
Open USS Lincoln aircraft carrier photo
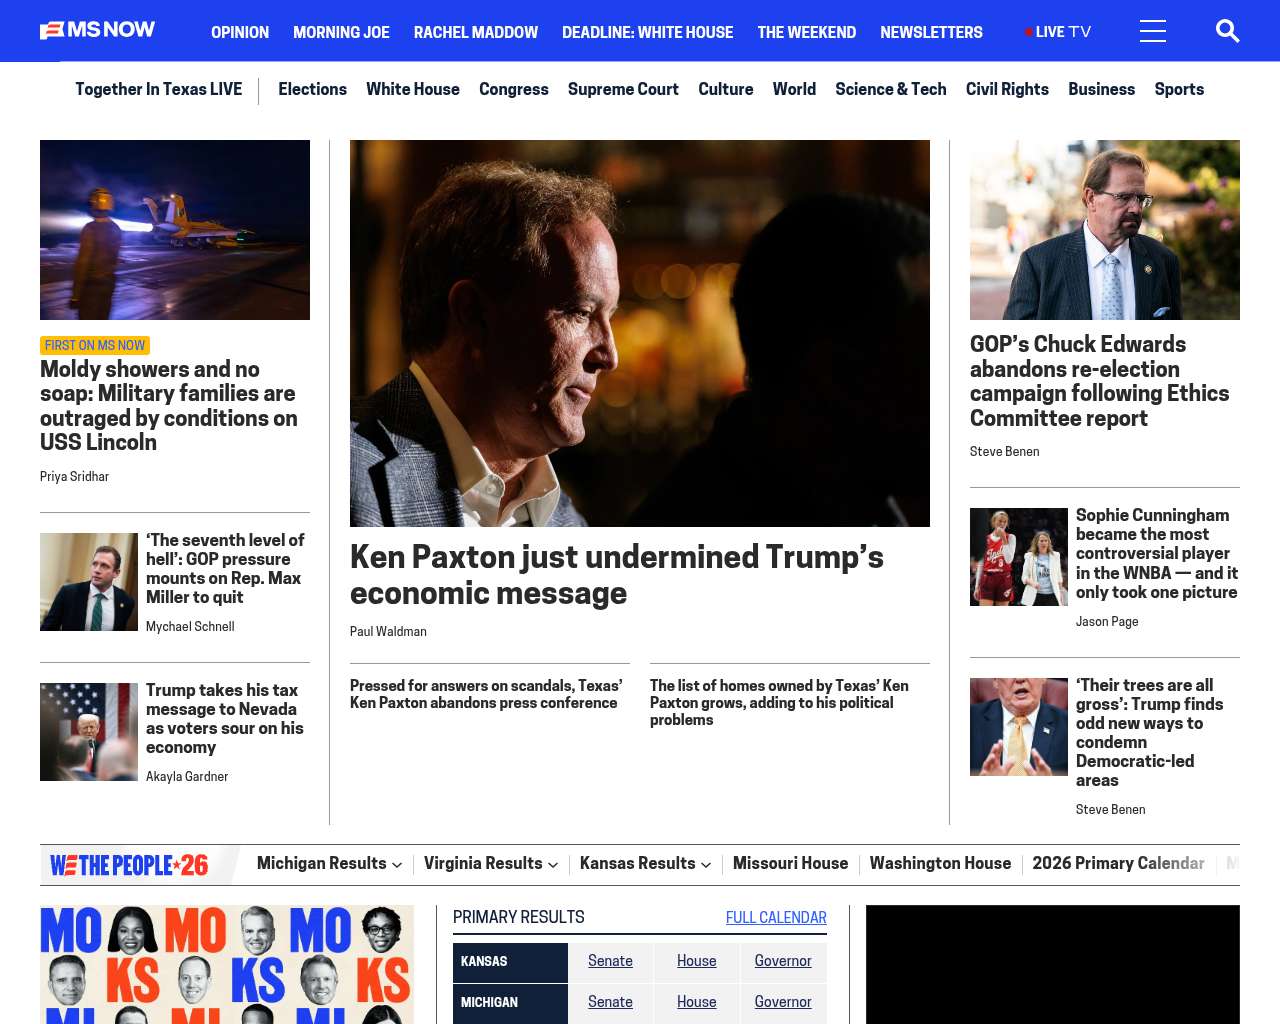point(175,230)
